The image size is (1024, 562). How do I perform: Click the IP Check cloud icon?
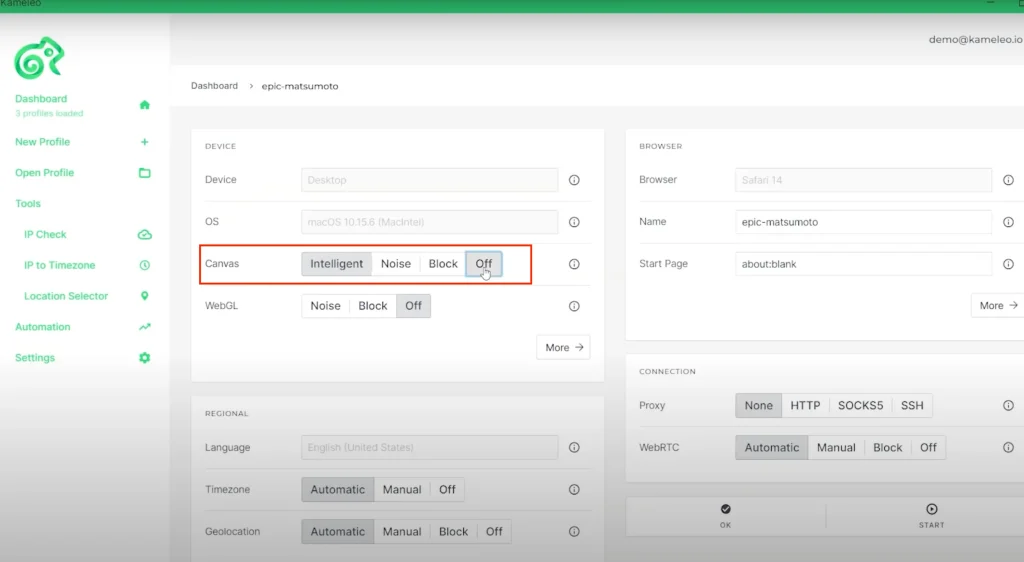(x=144, y=234)
